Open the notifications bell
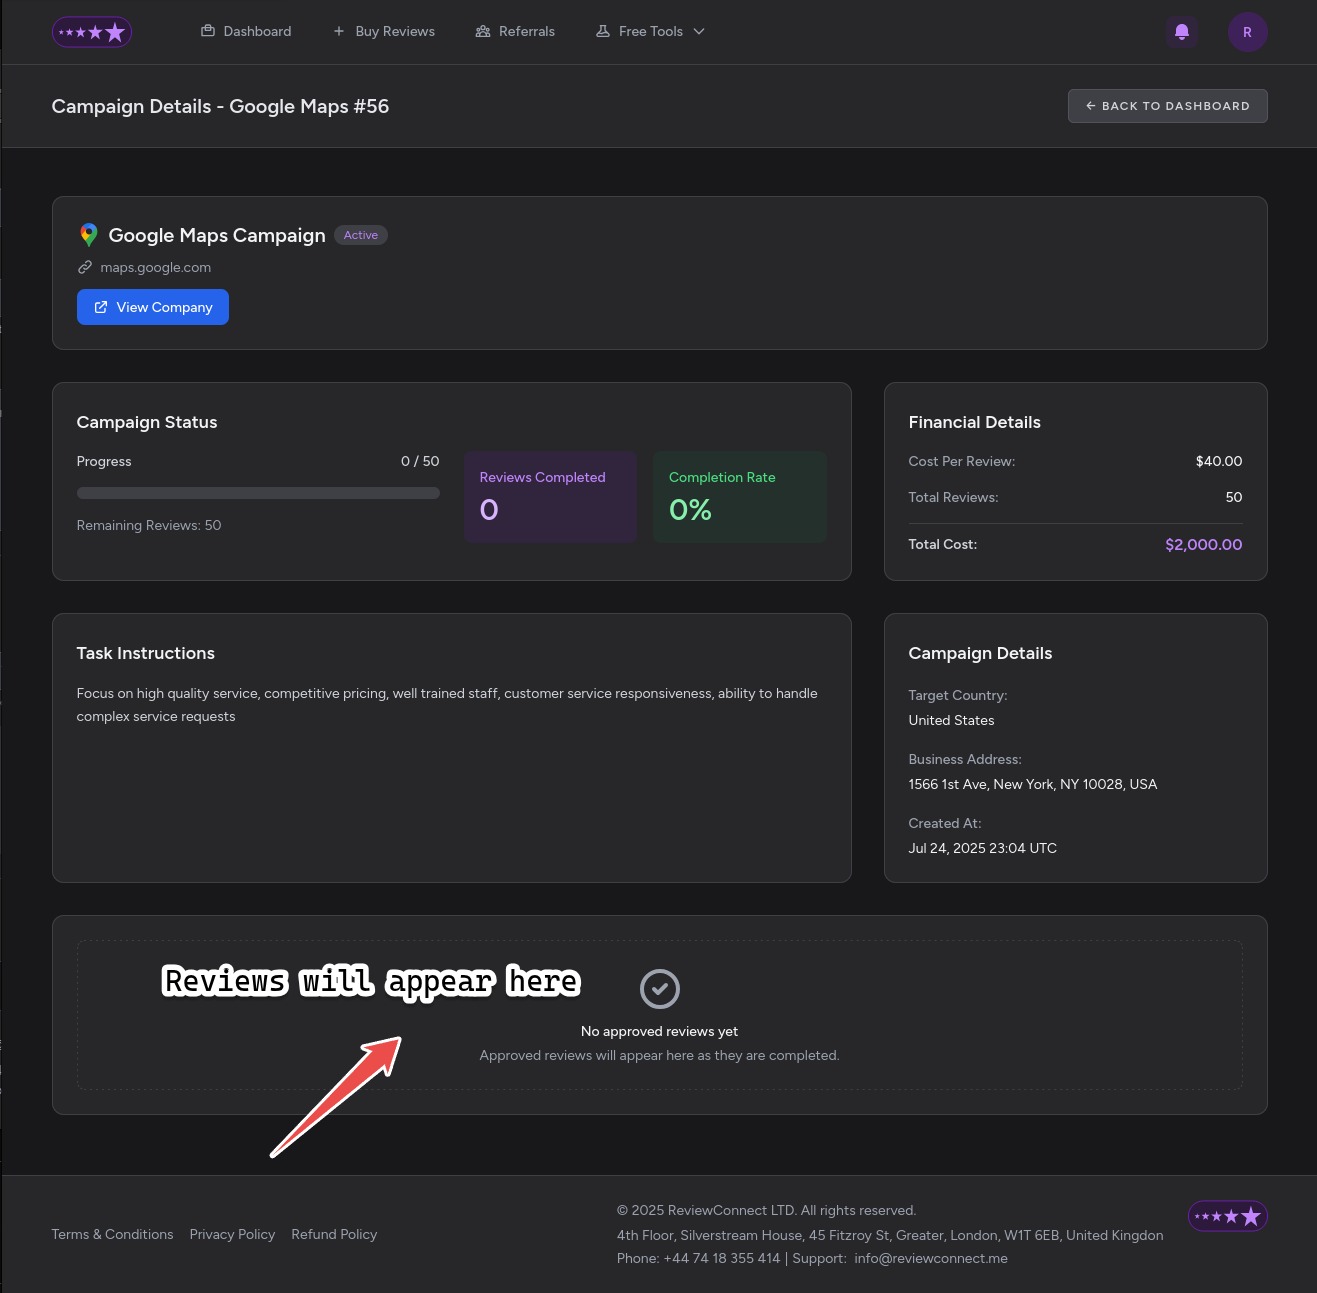This screenshot has height=1293, width=1317. pyautogui.click(x=1181, y=32)
